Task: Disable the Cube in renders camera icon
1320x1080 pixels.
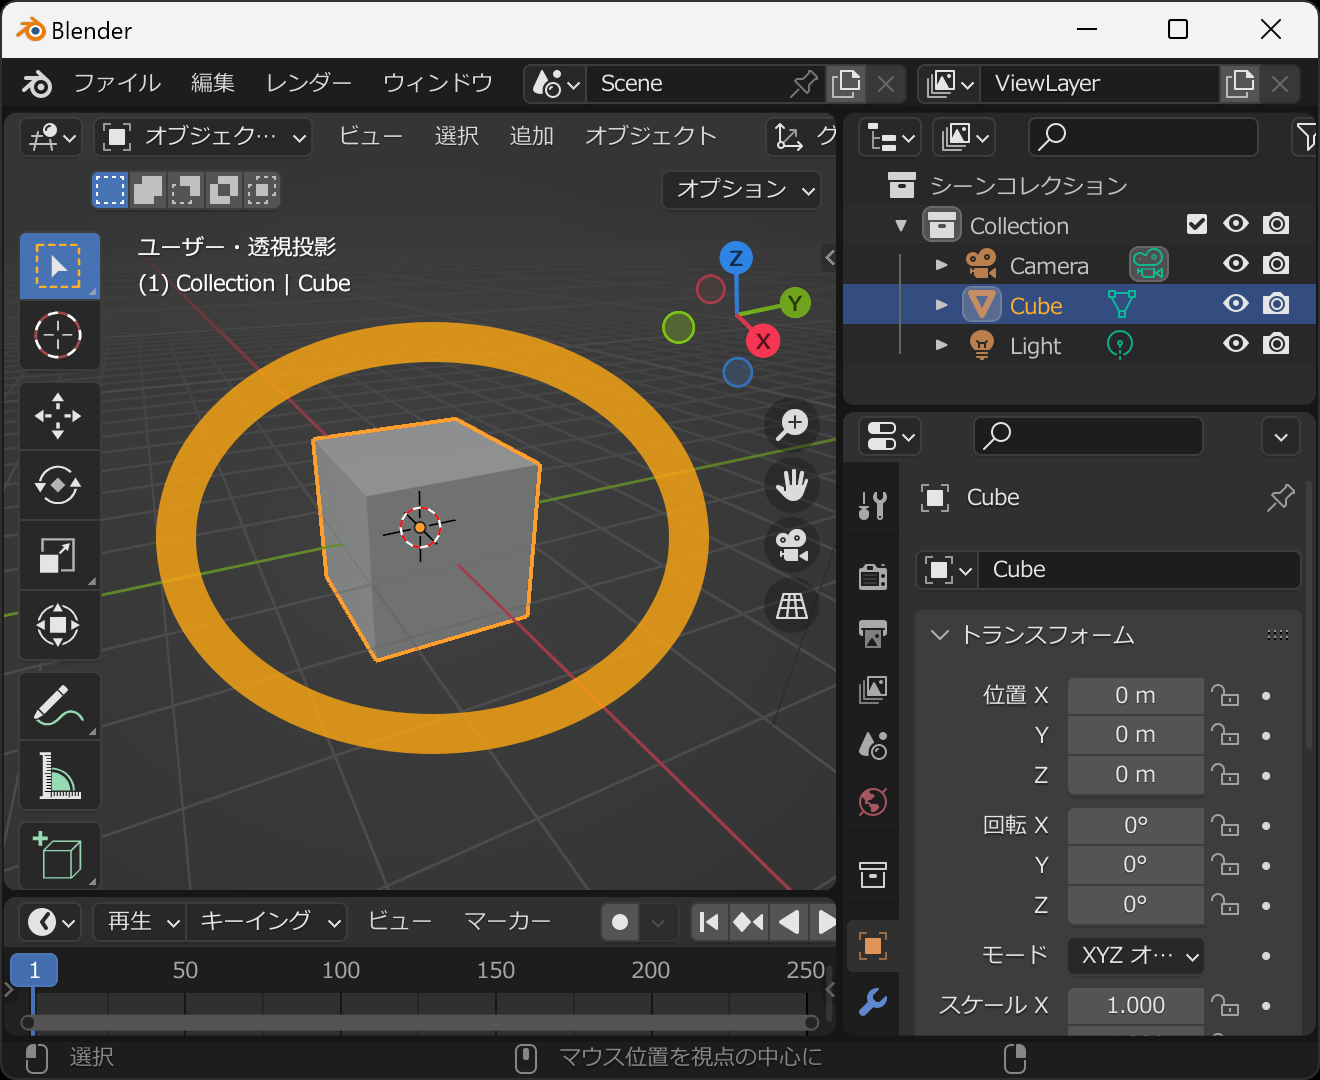Action: [1276, 304]
